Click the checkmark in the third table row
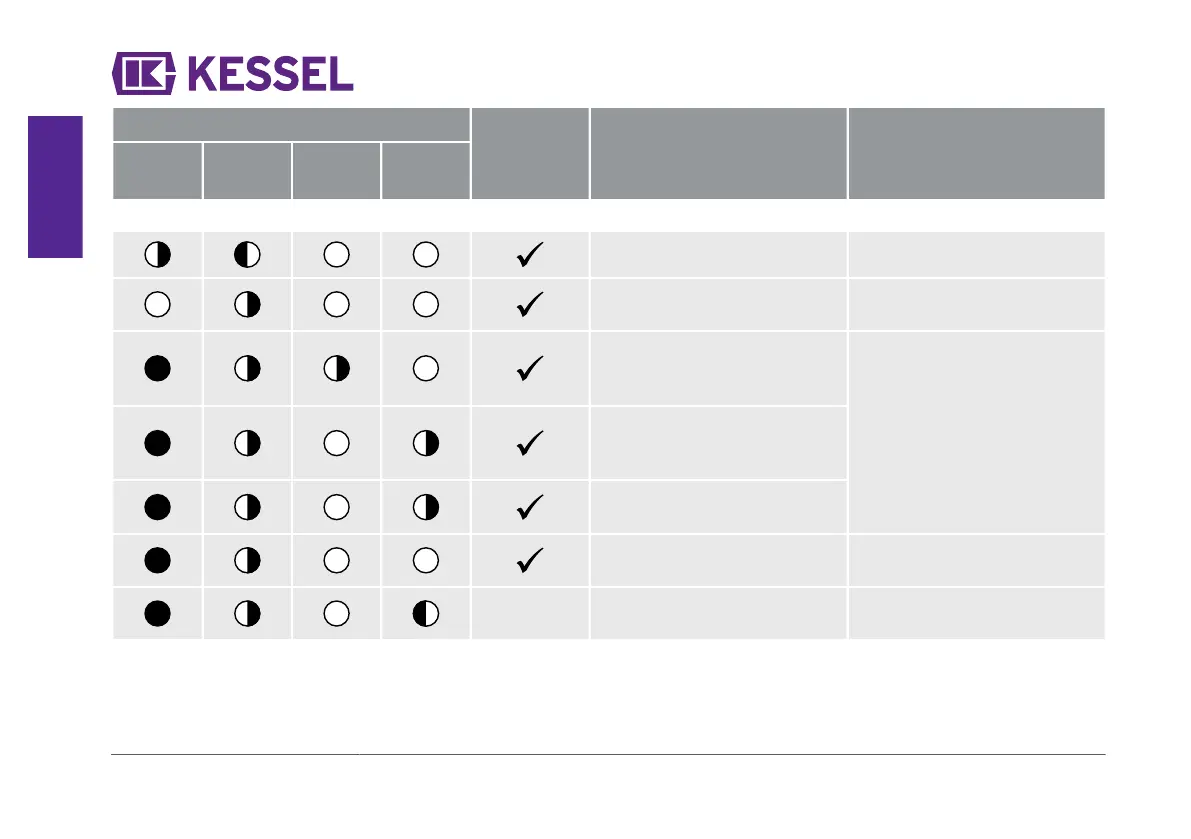The image size is (1191, 839). tap(530, 368)
